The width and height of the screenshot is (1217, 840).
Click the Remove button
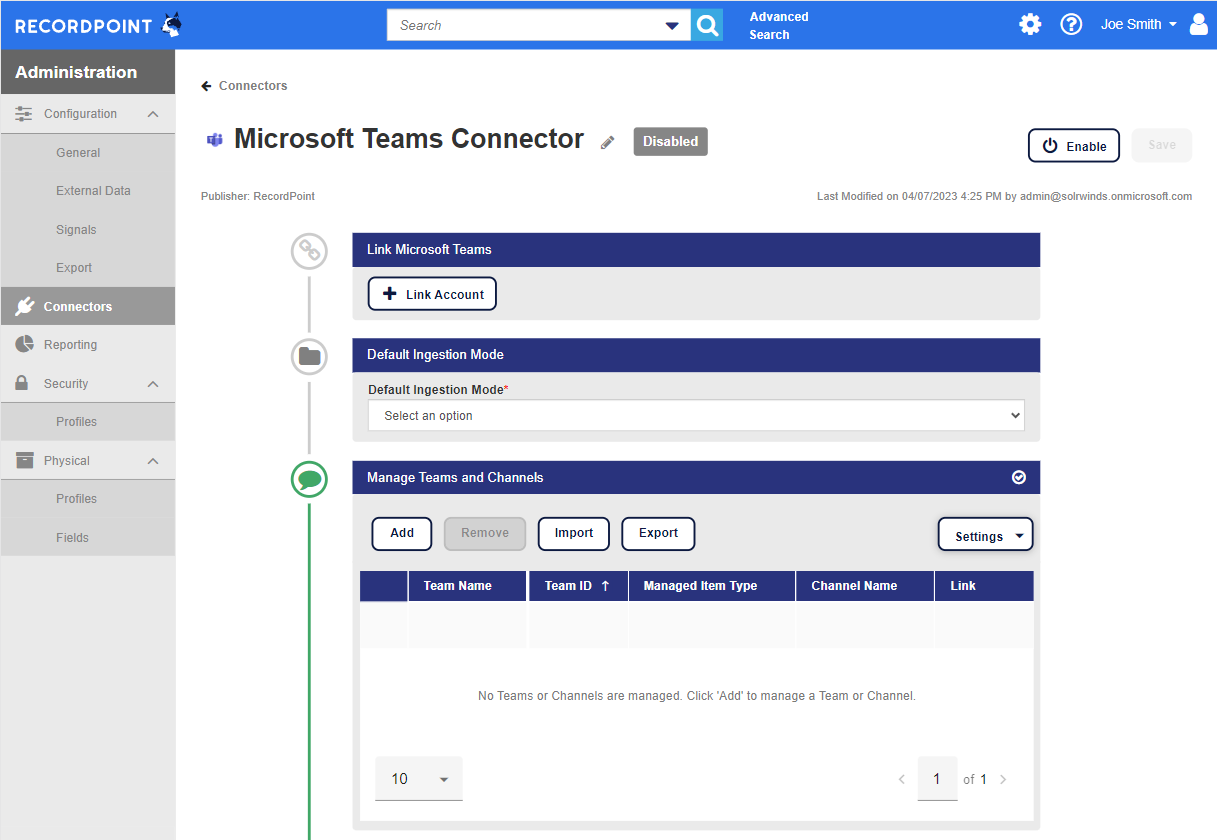tap(485, 534)
